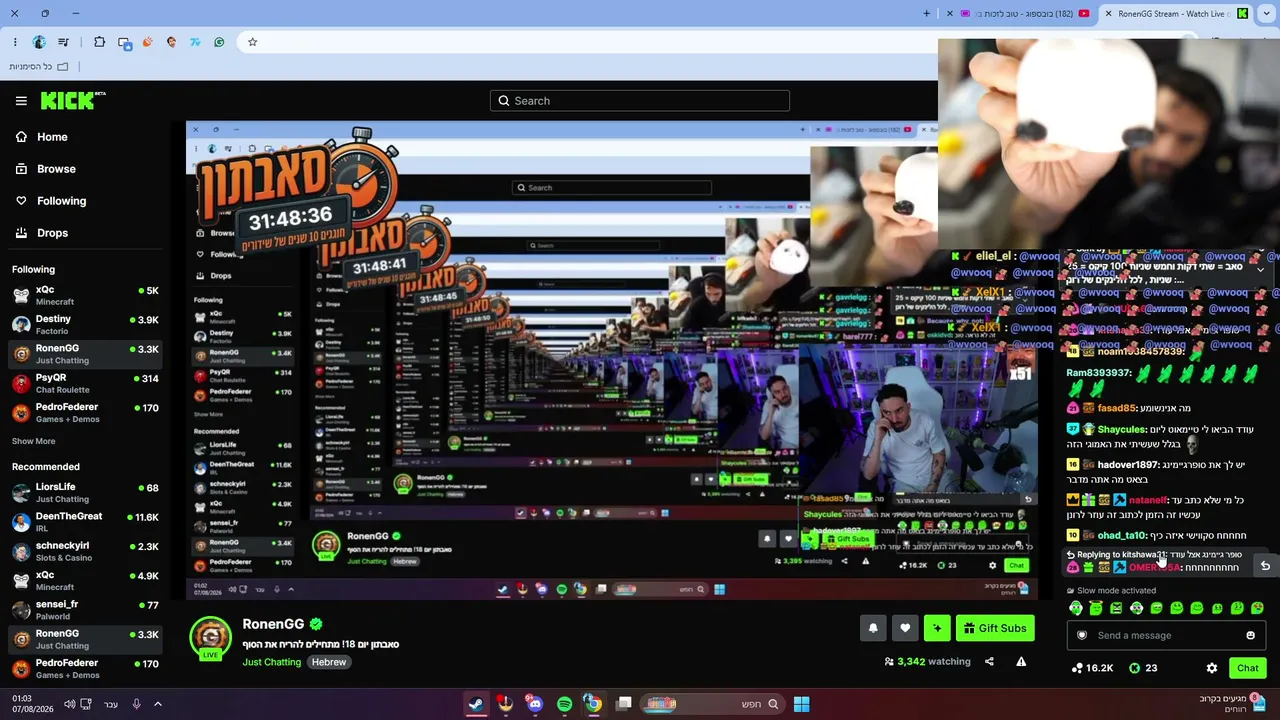Viewport: 1280px width, 720px height.
Task: Open chat settings gear
Action: click(x=1212, y=668)
